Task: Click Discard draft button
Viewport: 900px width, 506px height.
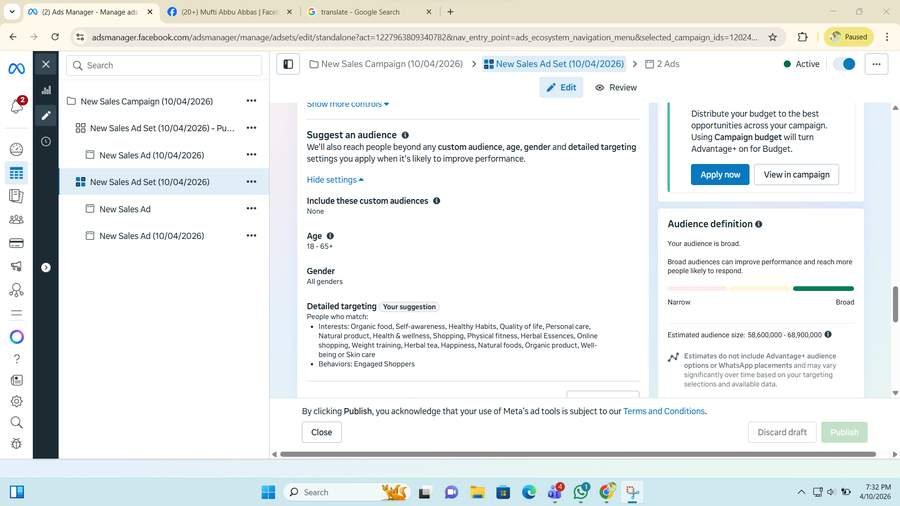Action: [x=782, y=432]
